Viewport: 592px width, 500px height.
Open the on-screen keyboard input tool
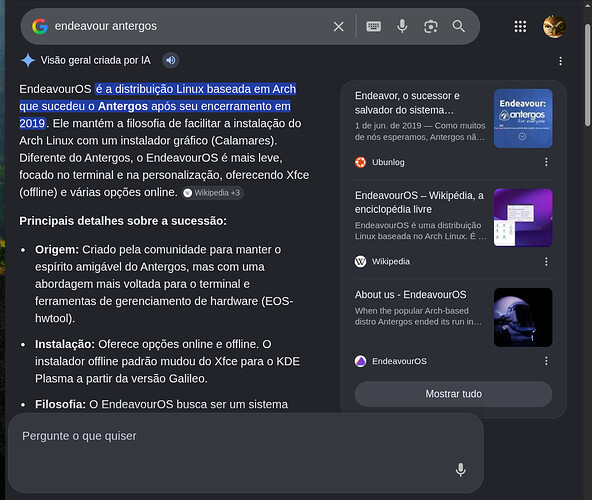(x=373, y=26)
